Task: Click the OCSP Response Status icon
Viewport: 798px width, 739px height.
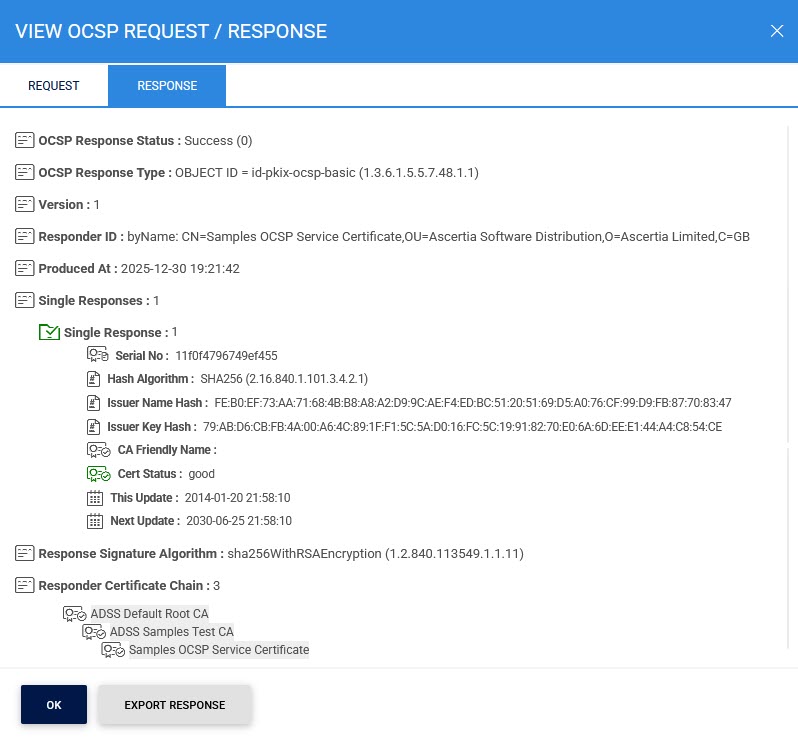Action: [25, 141]
